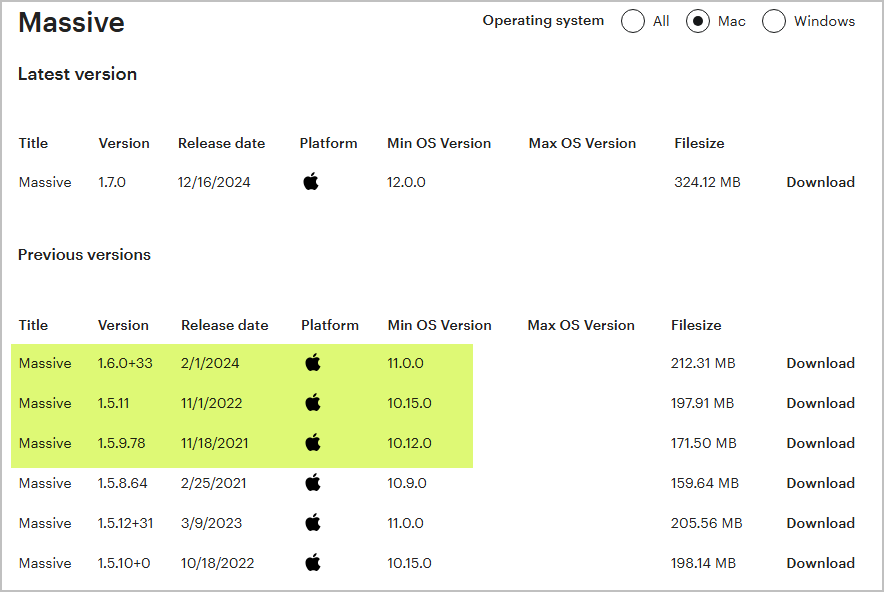This screenshot has height=592, width=884.
Task: Click the Apple icon in the 1.6.0+33 row
Action: pos(313,363)
